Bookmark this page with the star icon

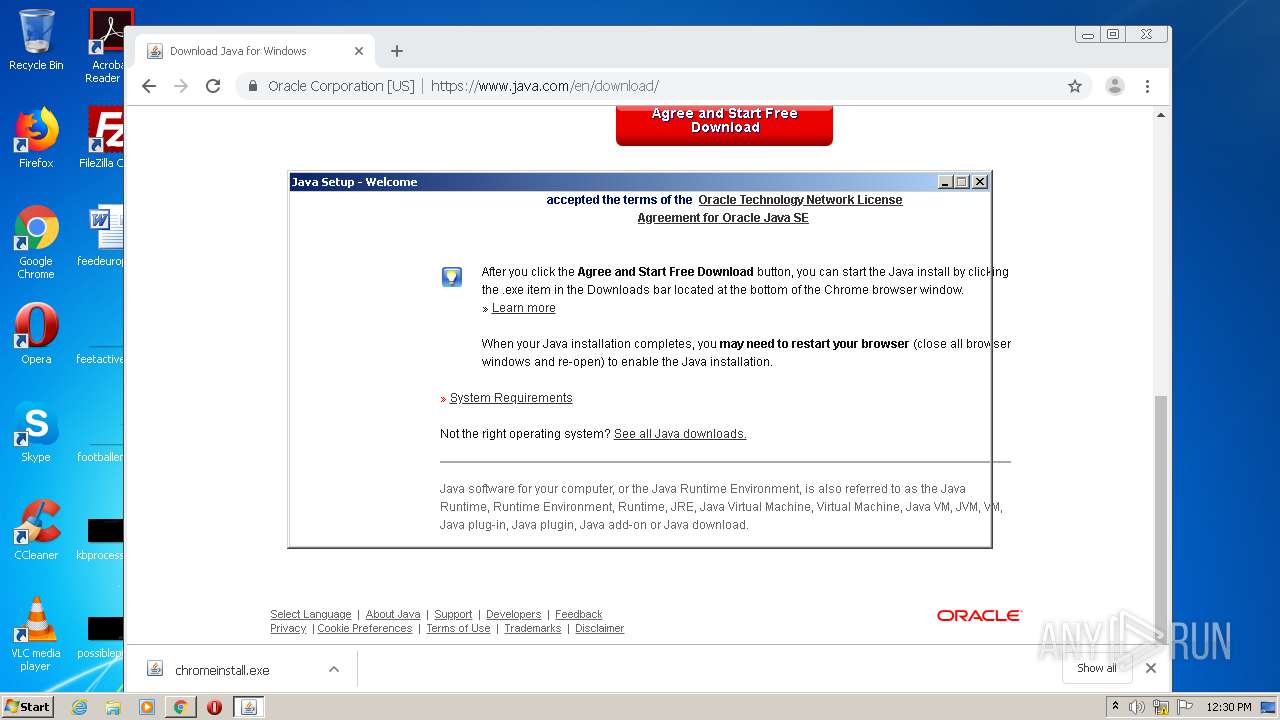[x=1075, y=86]
